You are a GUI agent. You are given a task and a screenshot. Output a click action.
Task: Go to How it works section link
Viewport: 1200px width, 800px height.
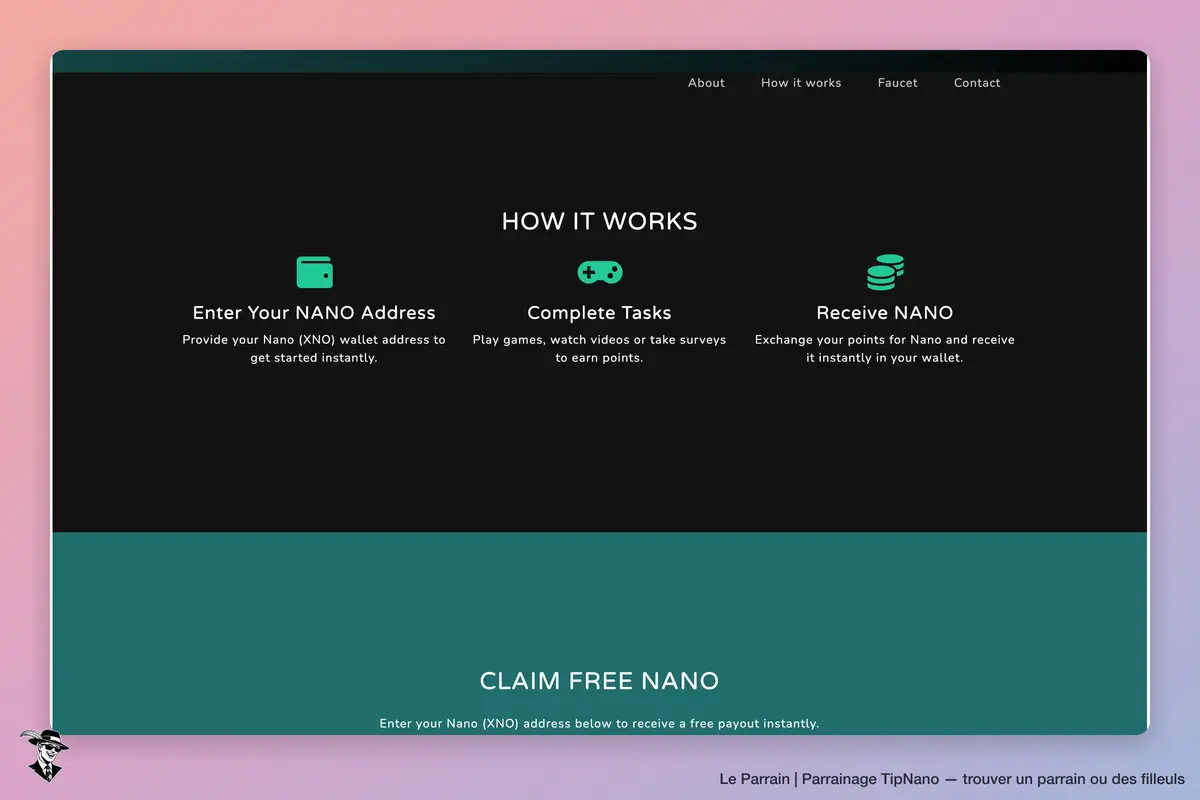(x=801, y=83)
